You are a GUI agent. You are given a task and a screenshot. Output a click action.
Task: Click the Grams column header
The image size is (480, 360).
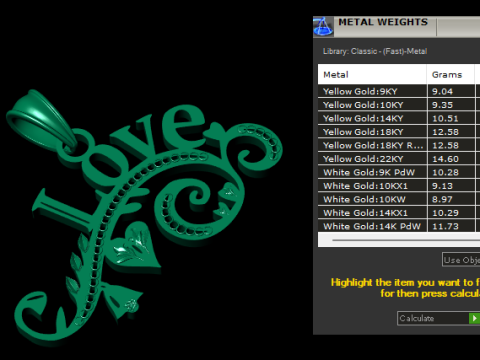point(450,74)
